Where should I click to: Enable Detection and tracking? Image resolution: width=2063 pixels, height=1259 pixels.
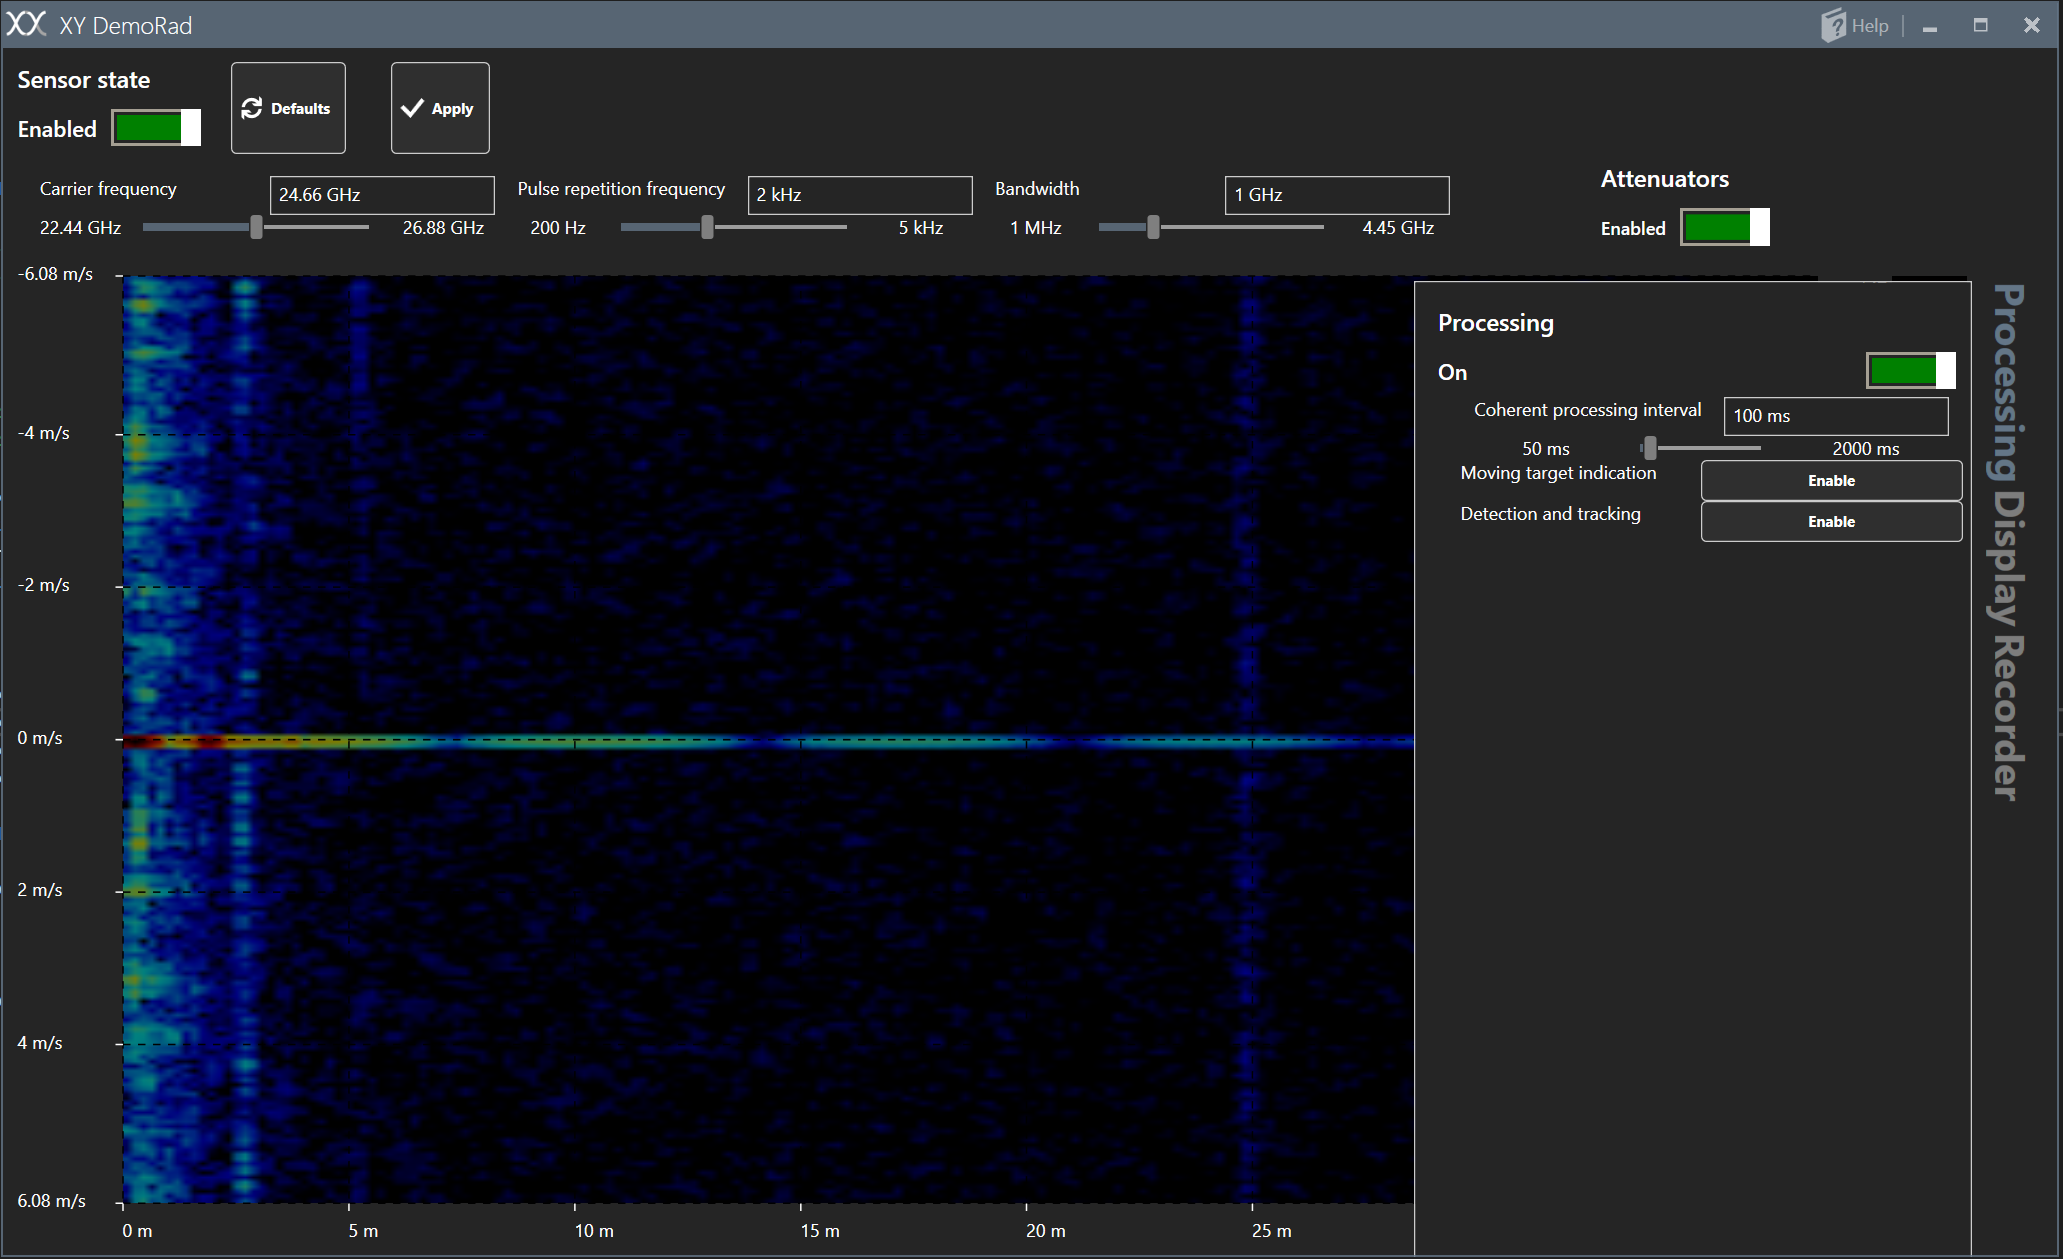click(1830, 522)
